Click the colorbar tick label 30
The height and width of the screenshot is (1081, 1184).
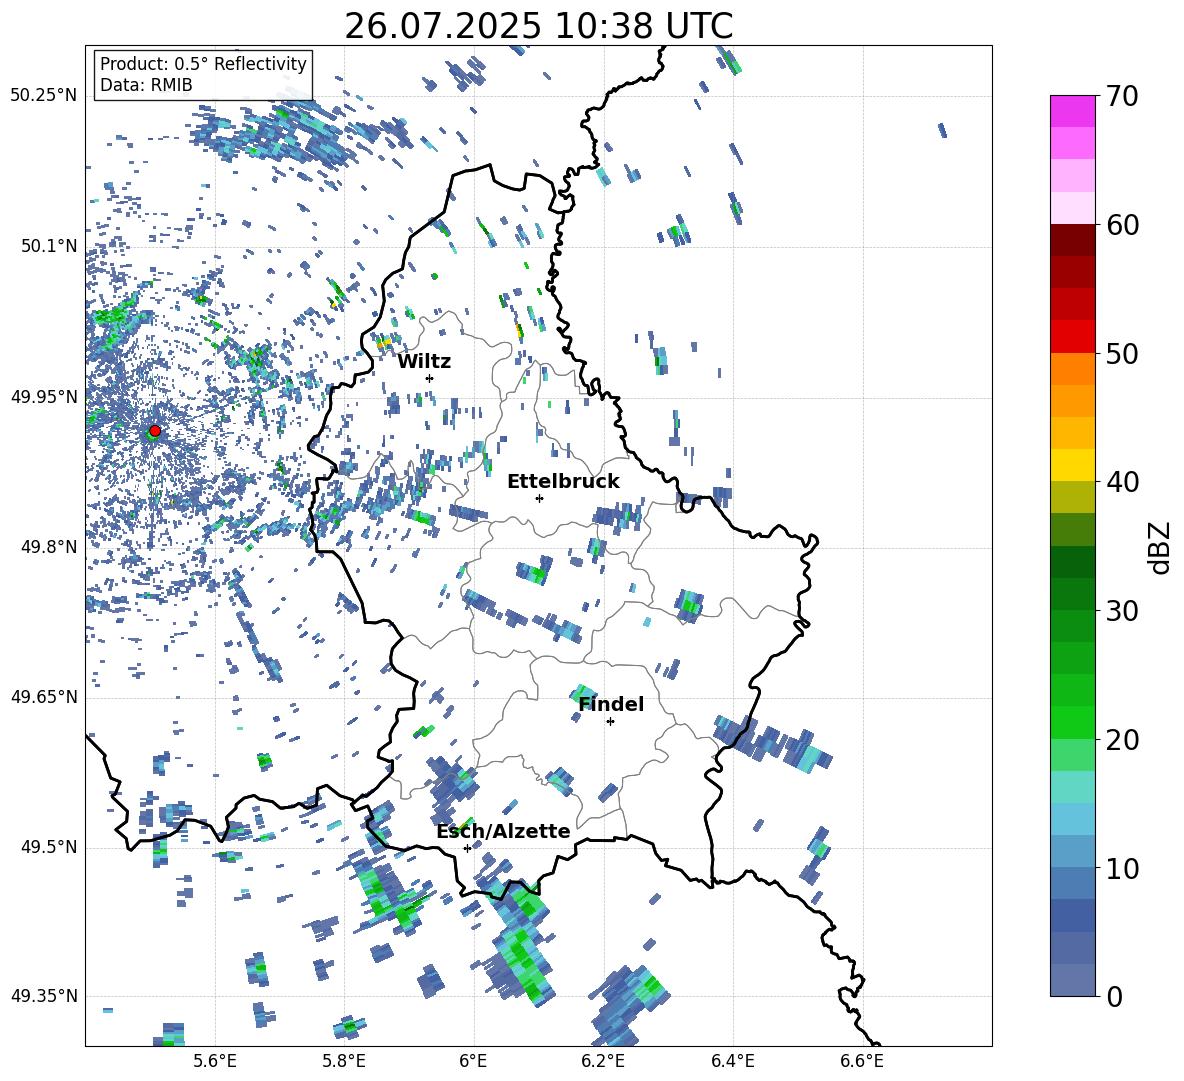click(1122, 611)
